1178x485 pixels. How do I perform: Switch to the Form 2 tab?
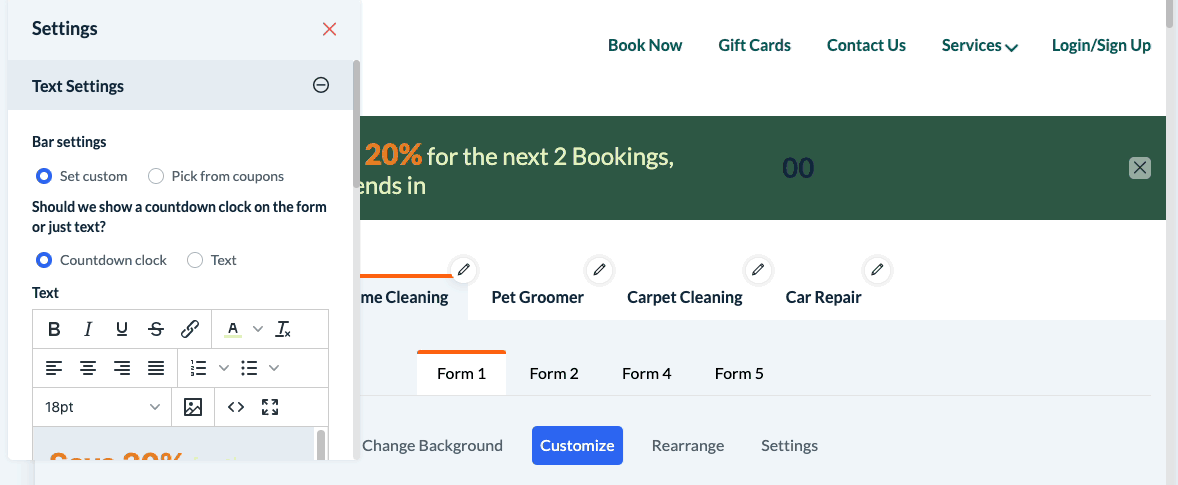point(554,374)
